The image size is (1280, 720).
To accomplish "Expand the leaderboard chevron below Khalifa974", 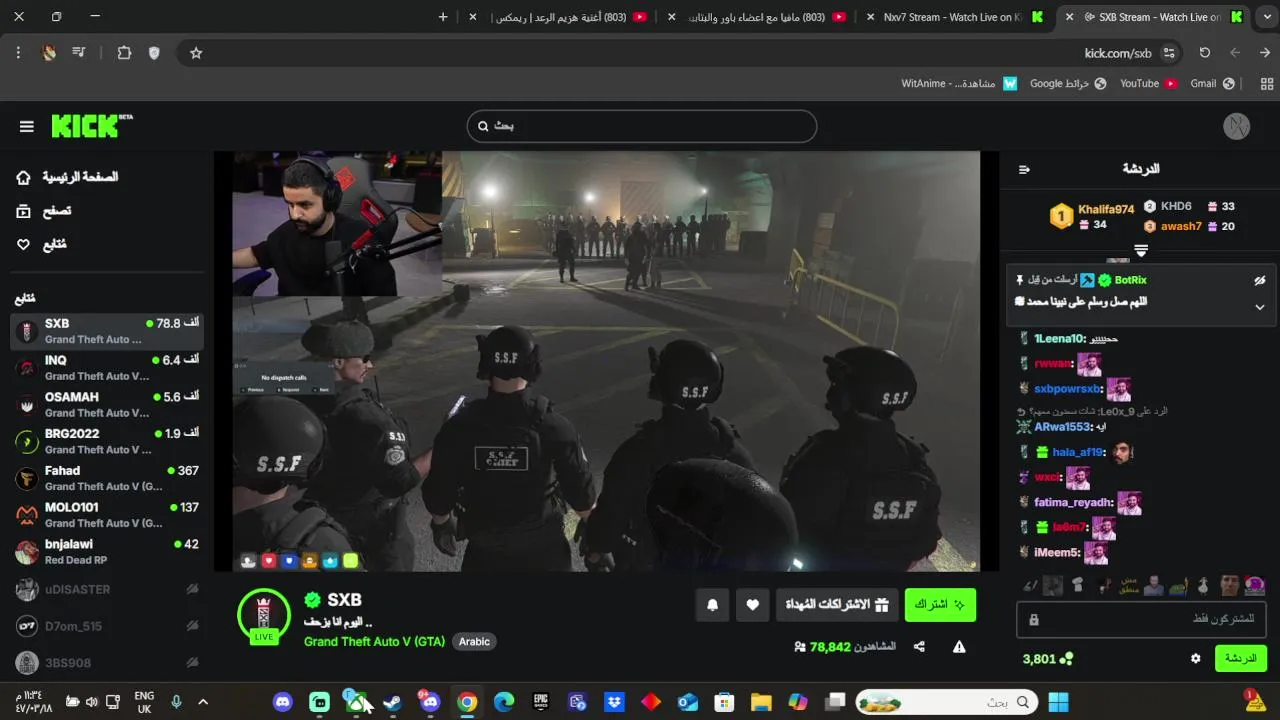I will click(1141, 250).
